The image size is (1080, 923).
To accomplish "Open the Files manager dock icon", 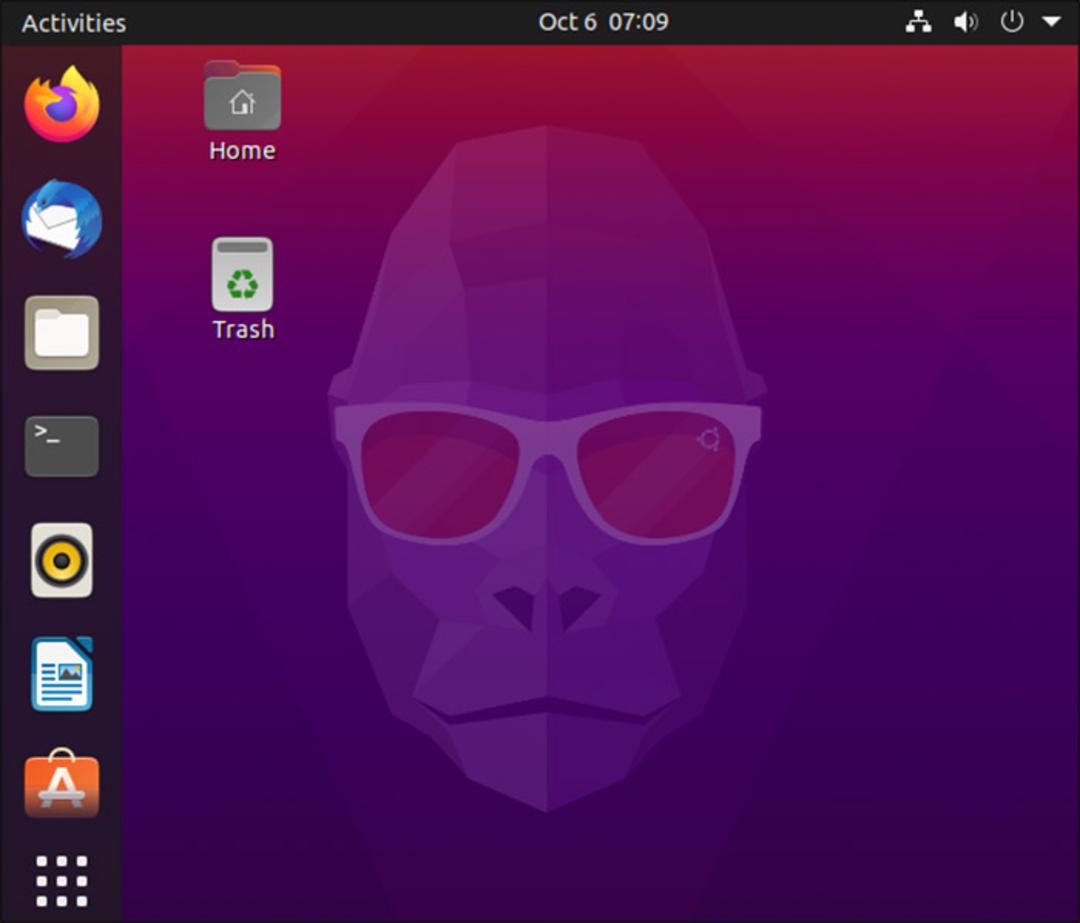I will pyautogui.click(x=62, y=333).
